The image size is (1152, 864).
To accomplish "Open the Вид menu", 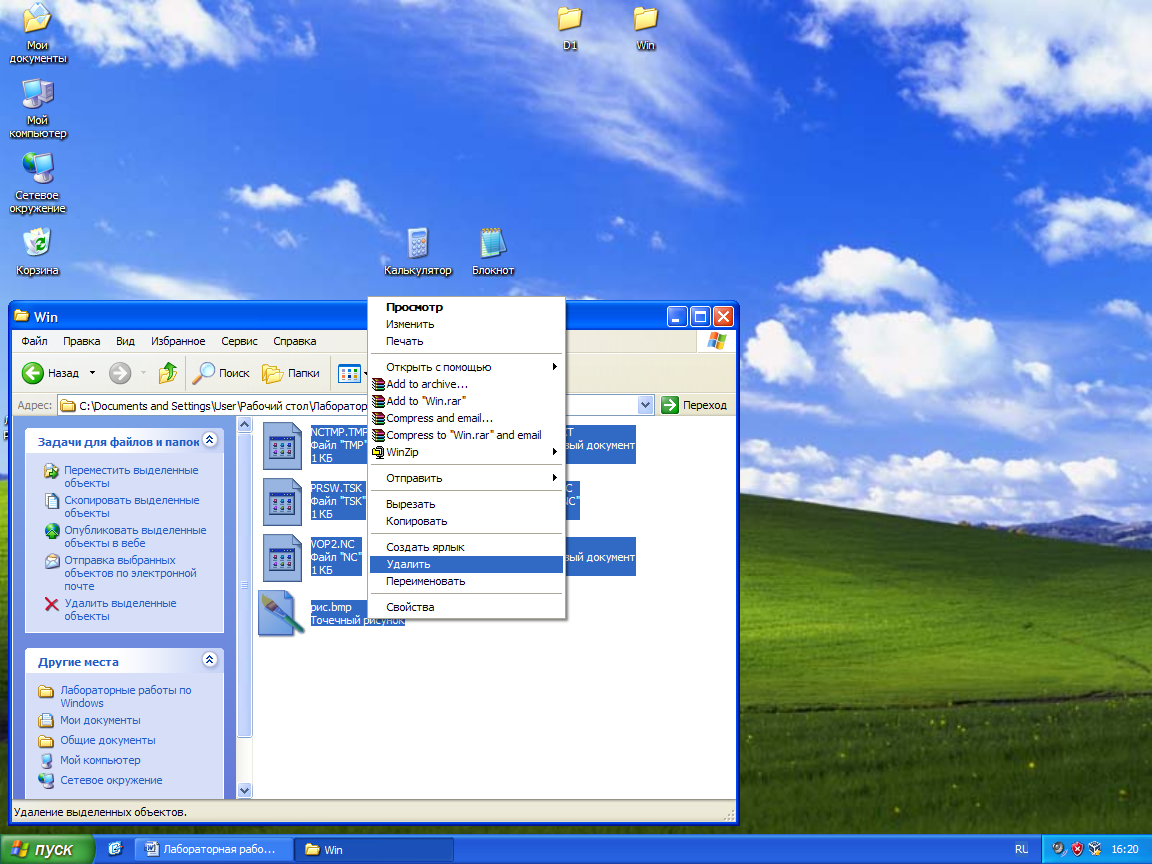I will 125,341.
